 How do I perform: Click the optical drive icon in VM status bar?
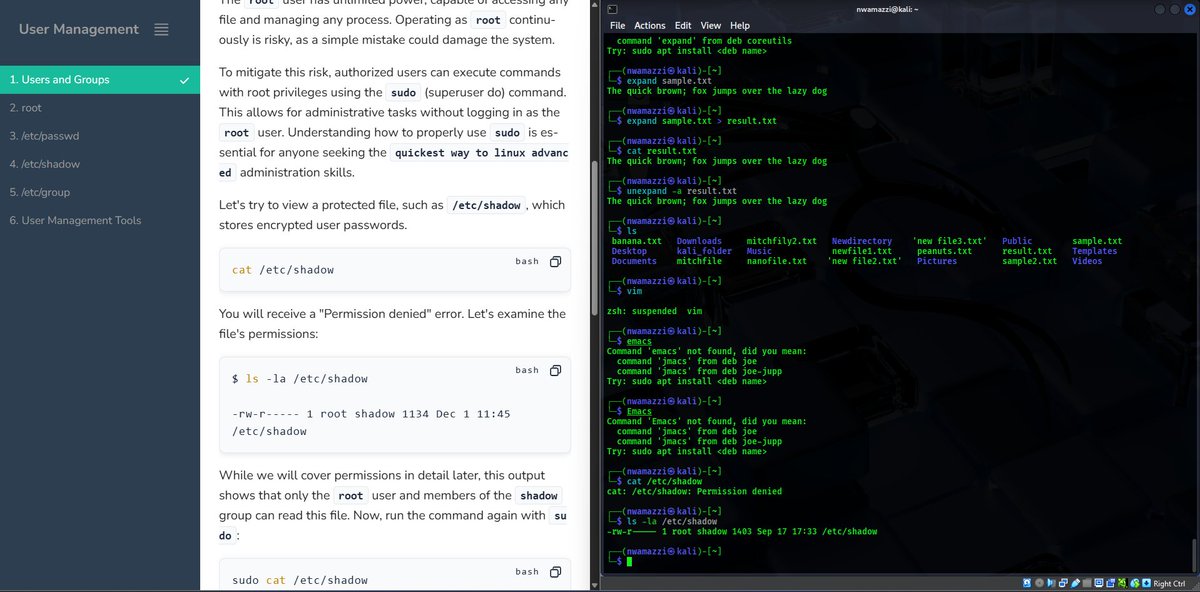click(x=1038, y=583)
